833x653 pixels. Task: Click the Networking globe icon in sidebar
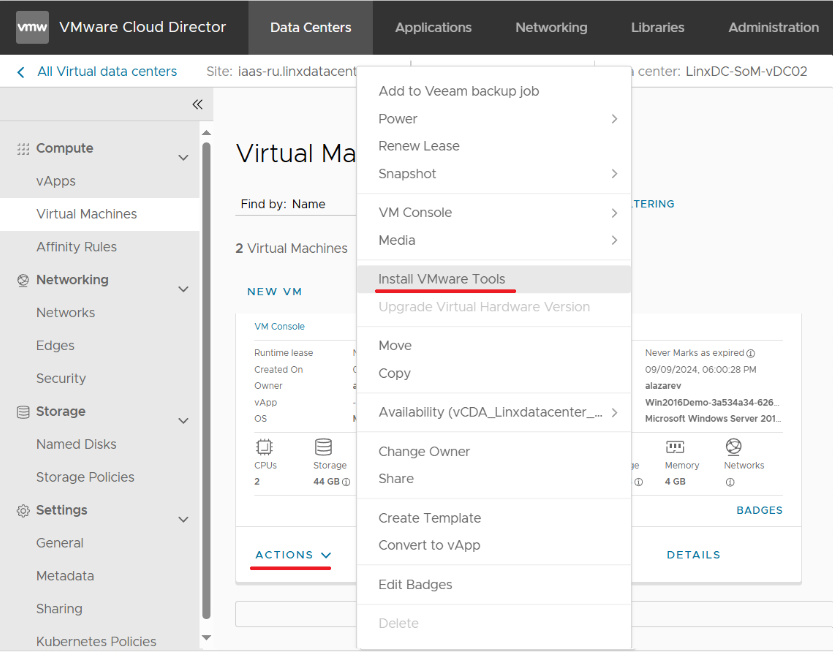coord(23,280)
